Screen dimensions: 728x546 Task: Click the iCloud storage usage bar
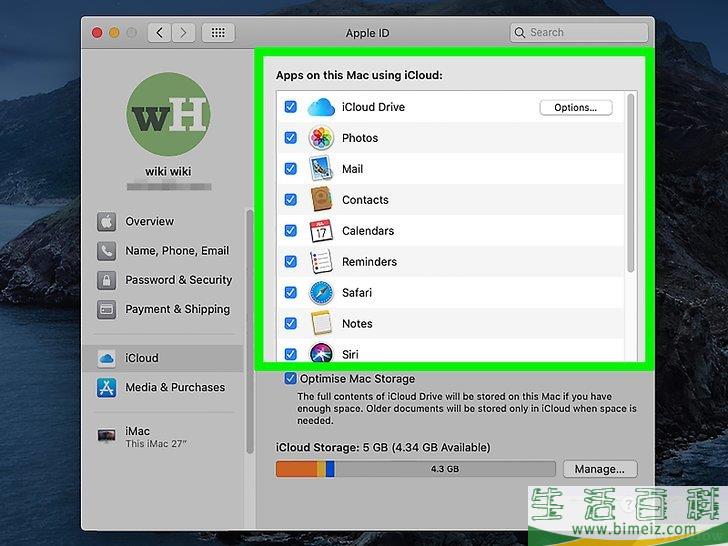pyautogui.click(x=416, y=469)
